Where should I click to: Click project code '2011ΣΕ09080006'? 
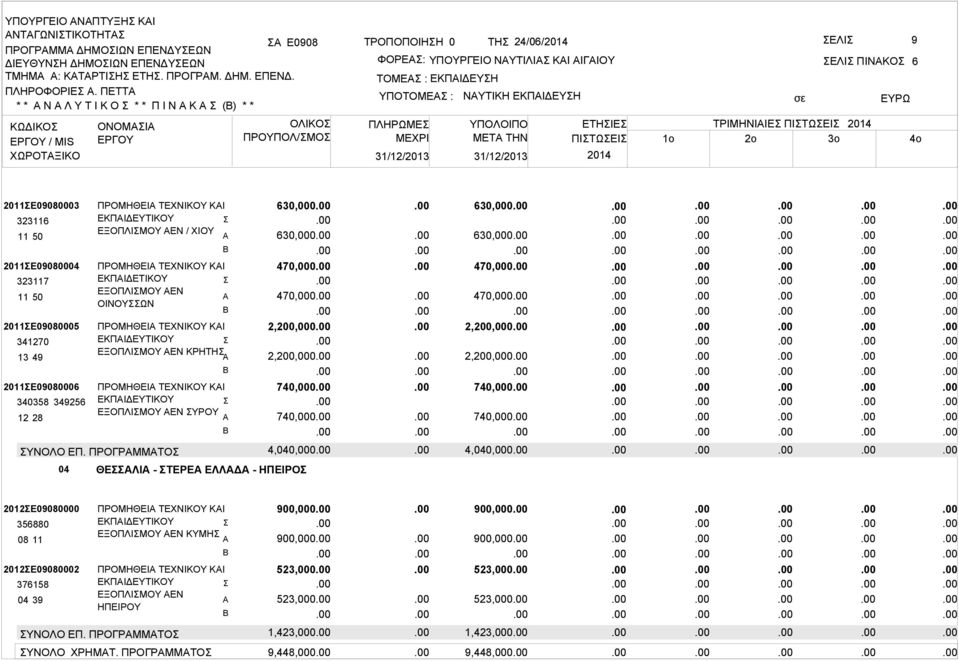(42, 386)
